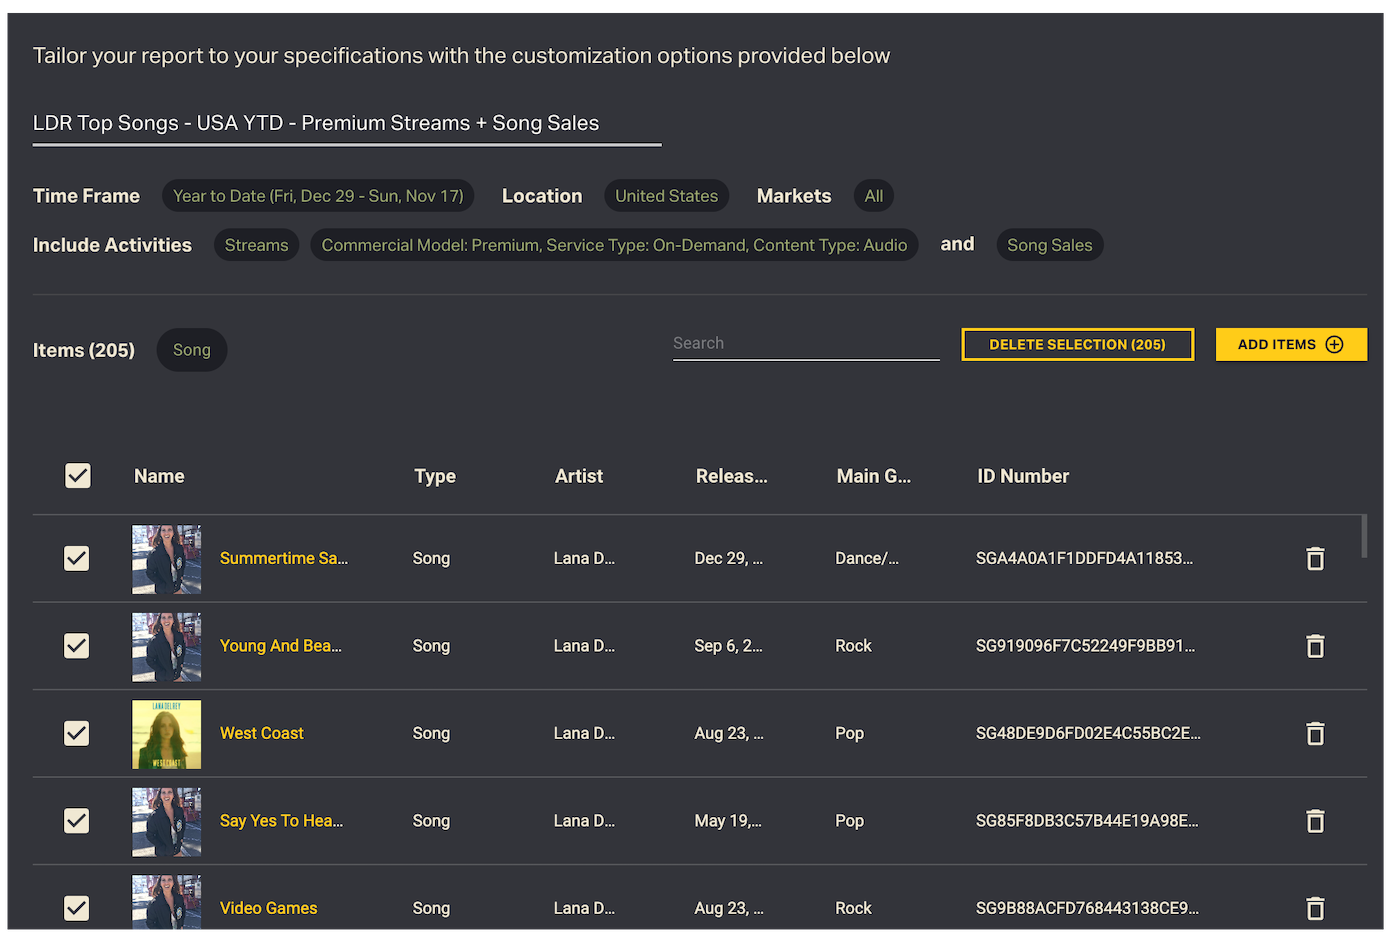Click the Streams activity chip

click(x=256, y=245)
